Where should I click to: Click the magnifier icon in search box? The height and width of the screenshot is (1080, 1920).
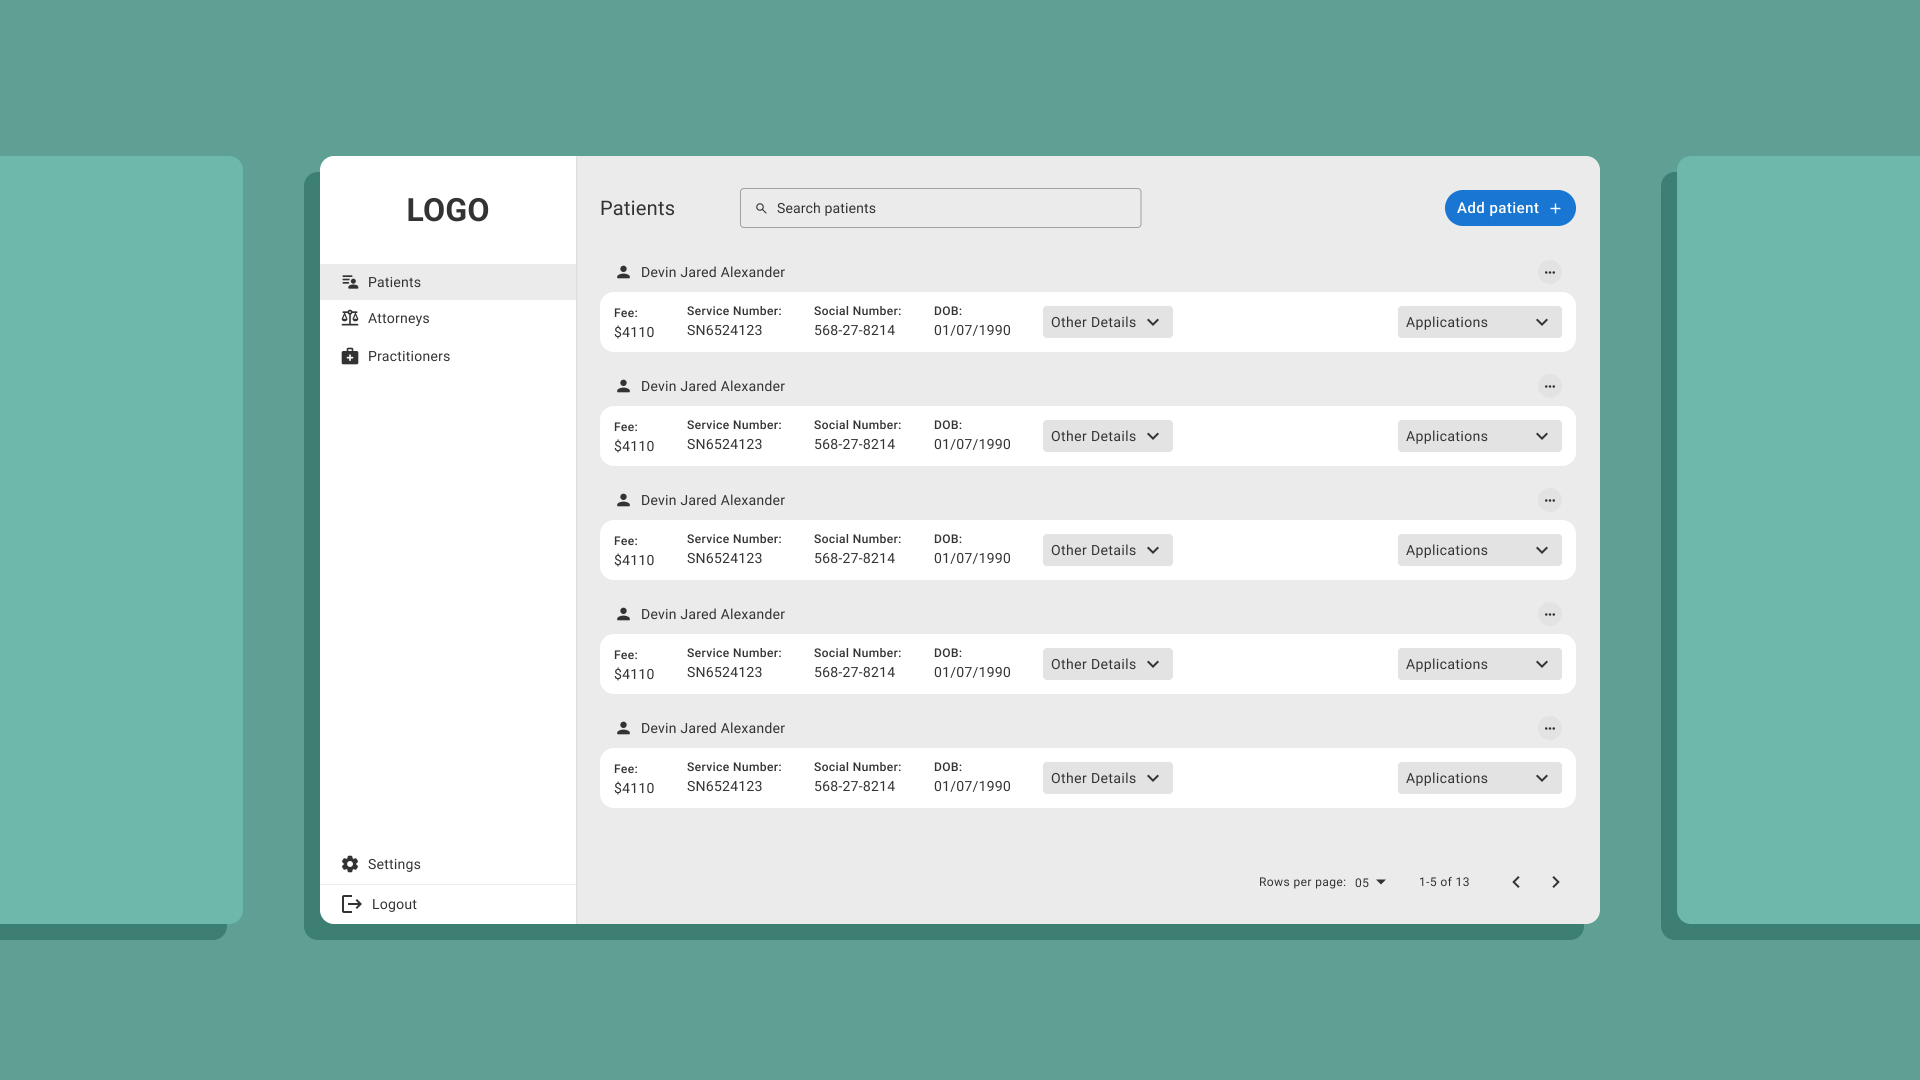pos(761,208)
